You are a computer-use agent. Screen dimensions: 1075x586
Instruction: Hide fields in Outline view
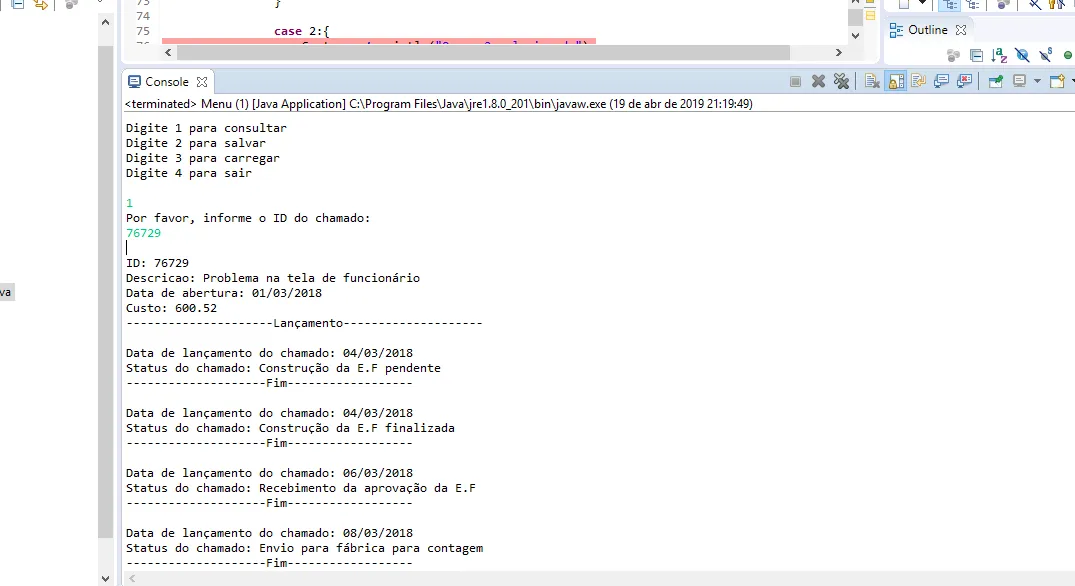[x=1022, y=55]
